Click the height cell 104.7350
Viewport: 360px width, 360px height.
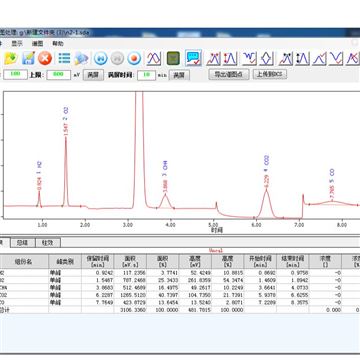point(196,295)
